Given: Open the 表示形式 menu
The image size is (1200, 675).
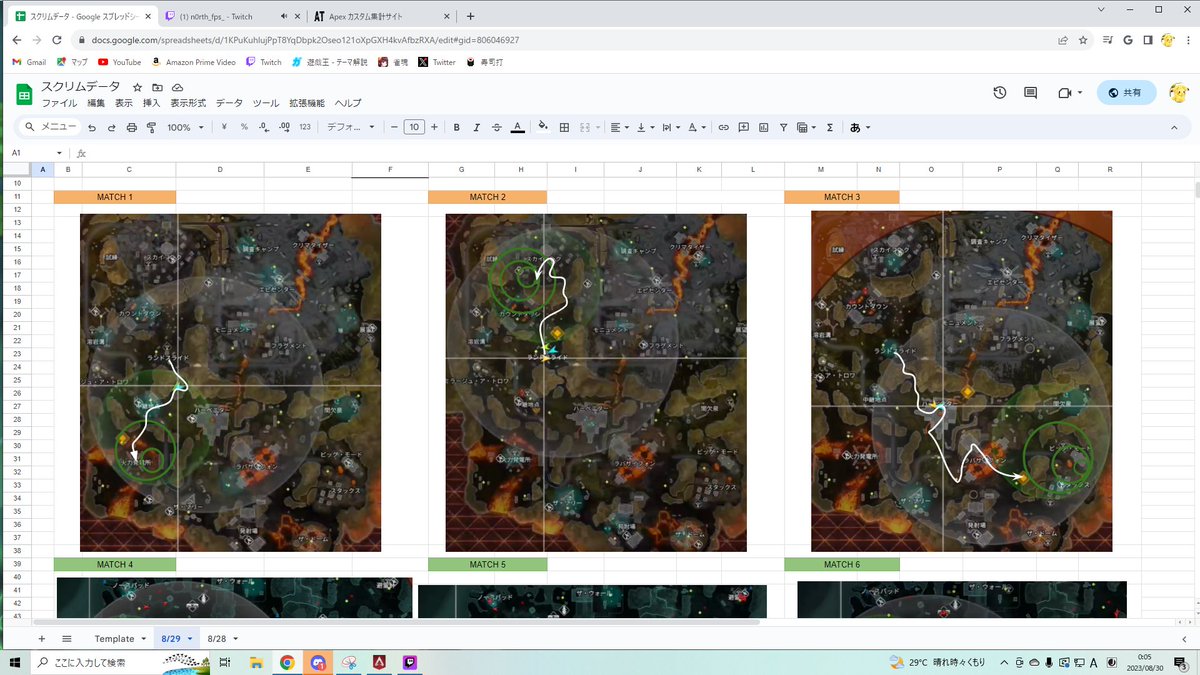Looking at the screenshot, I should click(188, 103).
